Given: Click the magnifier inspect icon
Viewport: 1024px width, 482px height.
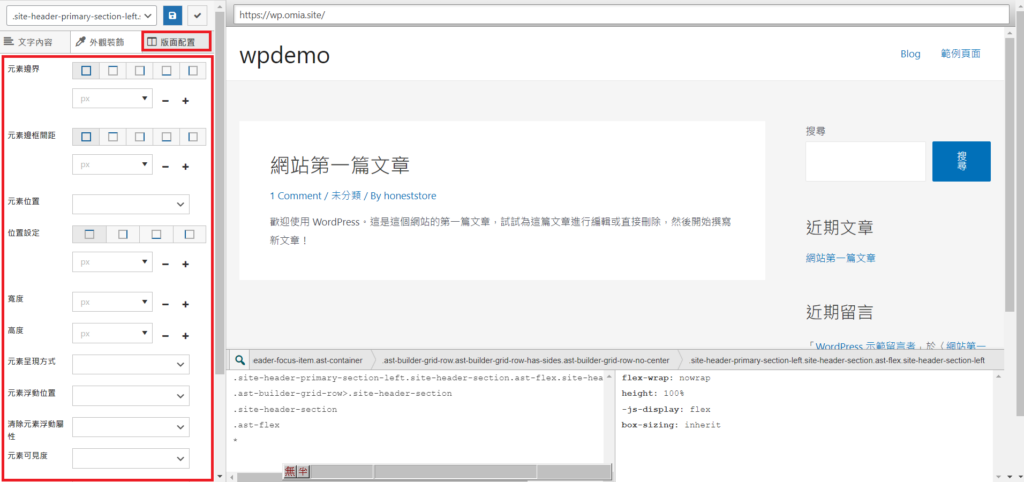Looking at the screenshot, I should 240,360.
